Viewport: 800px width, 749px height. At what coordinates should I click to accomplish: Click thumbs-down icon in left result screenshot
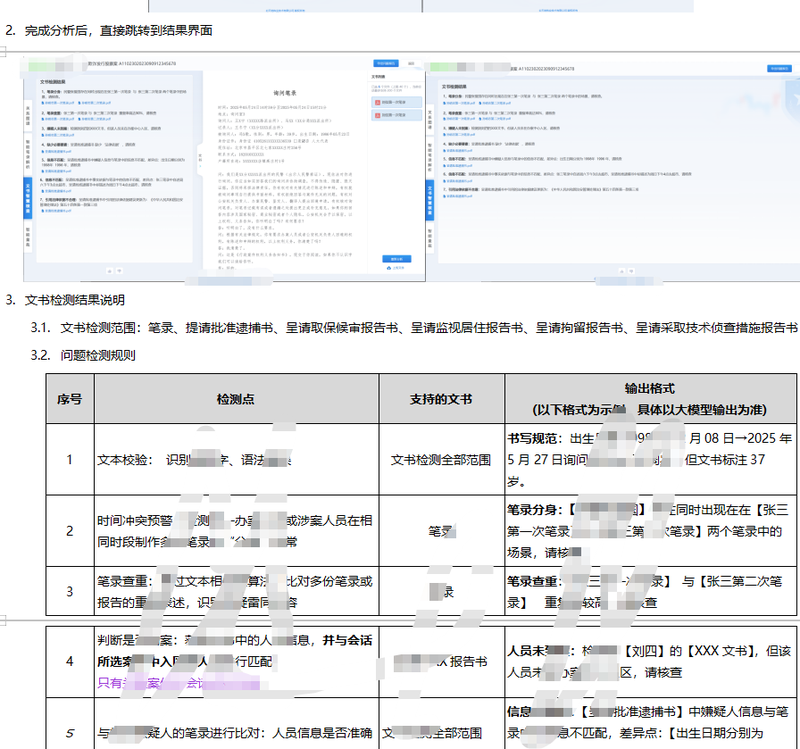click(x=119, y=271)
